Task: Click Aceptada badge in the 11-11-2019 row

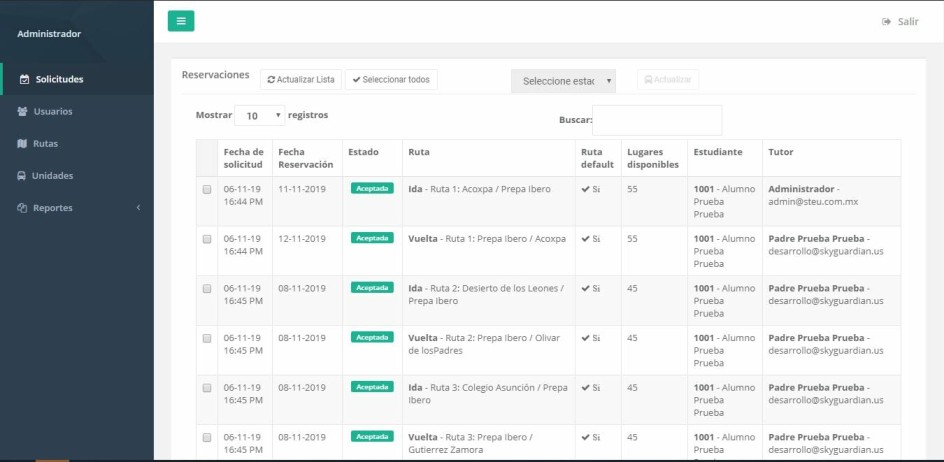Action: point(372,188)
